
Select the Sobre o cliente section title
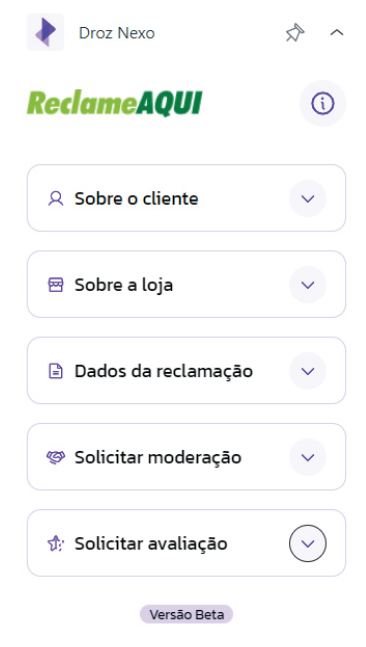point(136,198)
